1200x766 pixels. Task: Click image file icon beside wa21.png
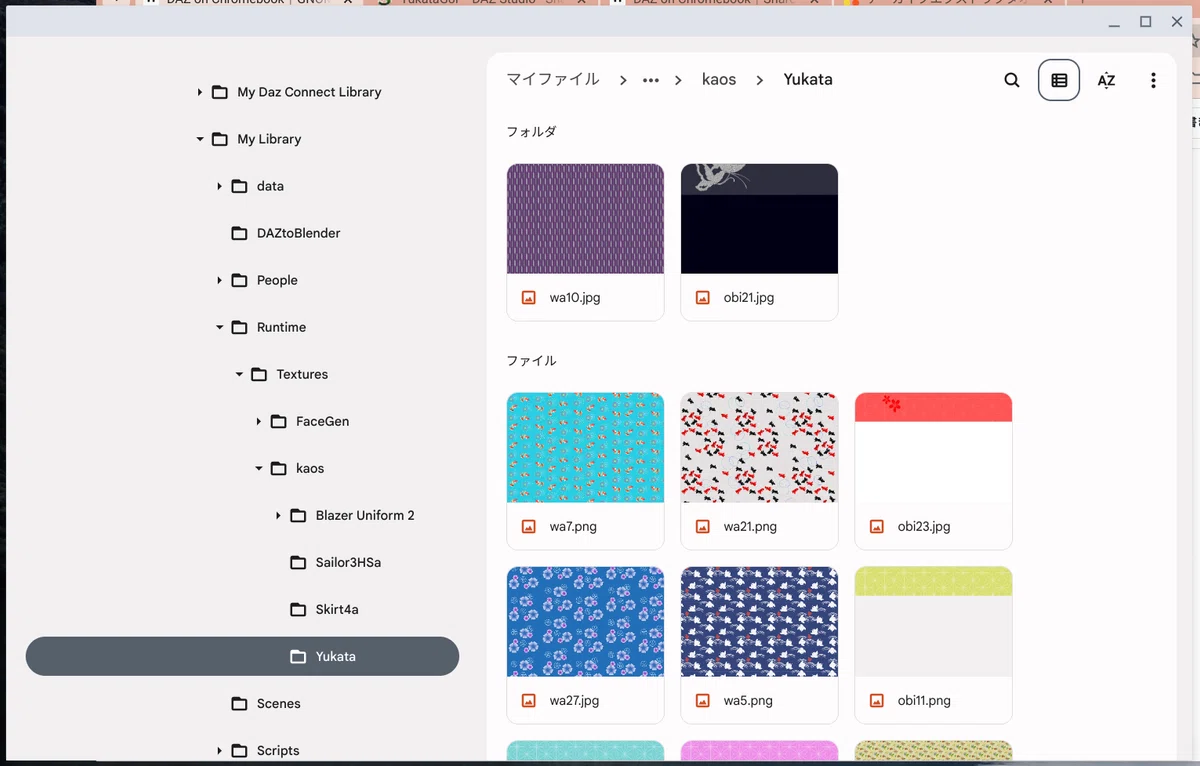[703, 526]
